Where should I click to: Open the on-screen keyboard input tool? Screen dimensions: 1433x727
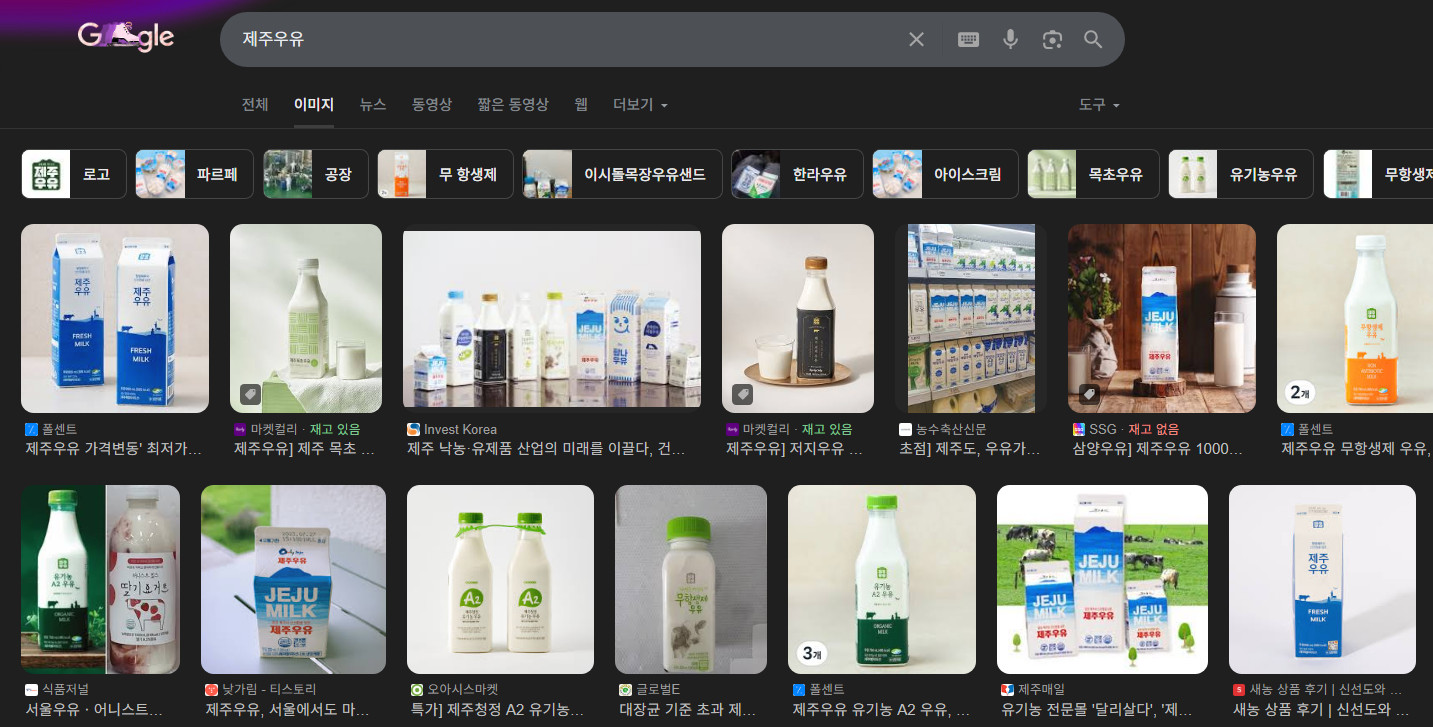tap(968, 40)
